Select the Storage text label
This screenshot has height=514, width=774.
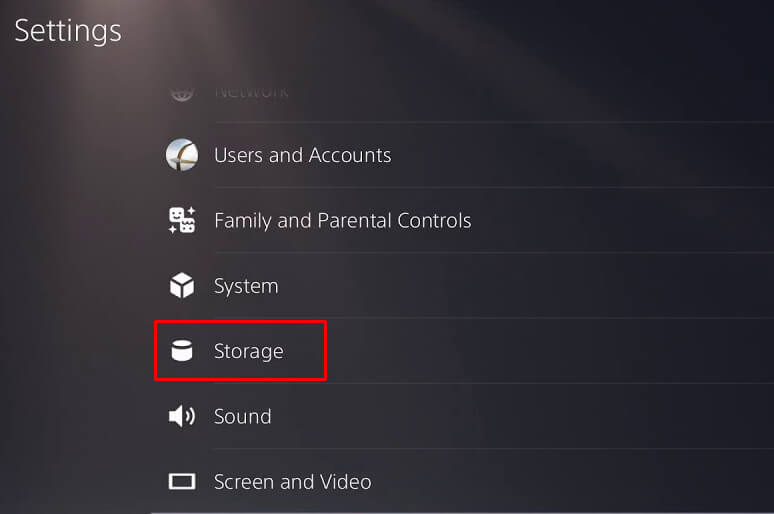click(x=248, y=351)
